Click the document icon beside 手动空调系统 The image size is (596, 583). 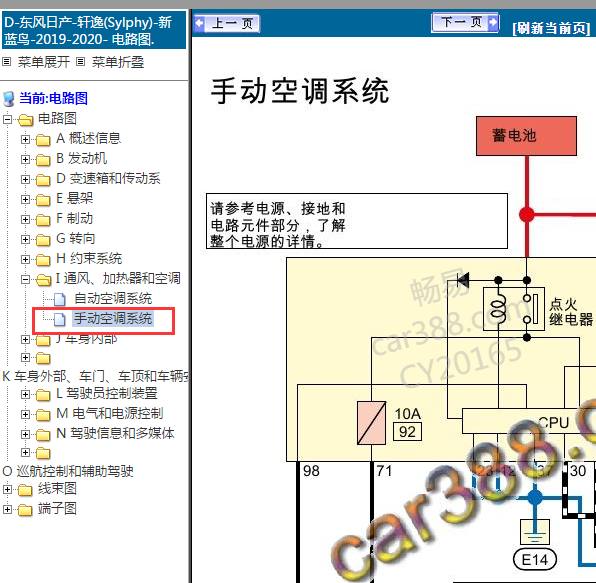coord(60,320)
